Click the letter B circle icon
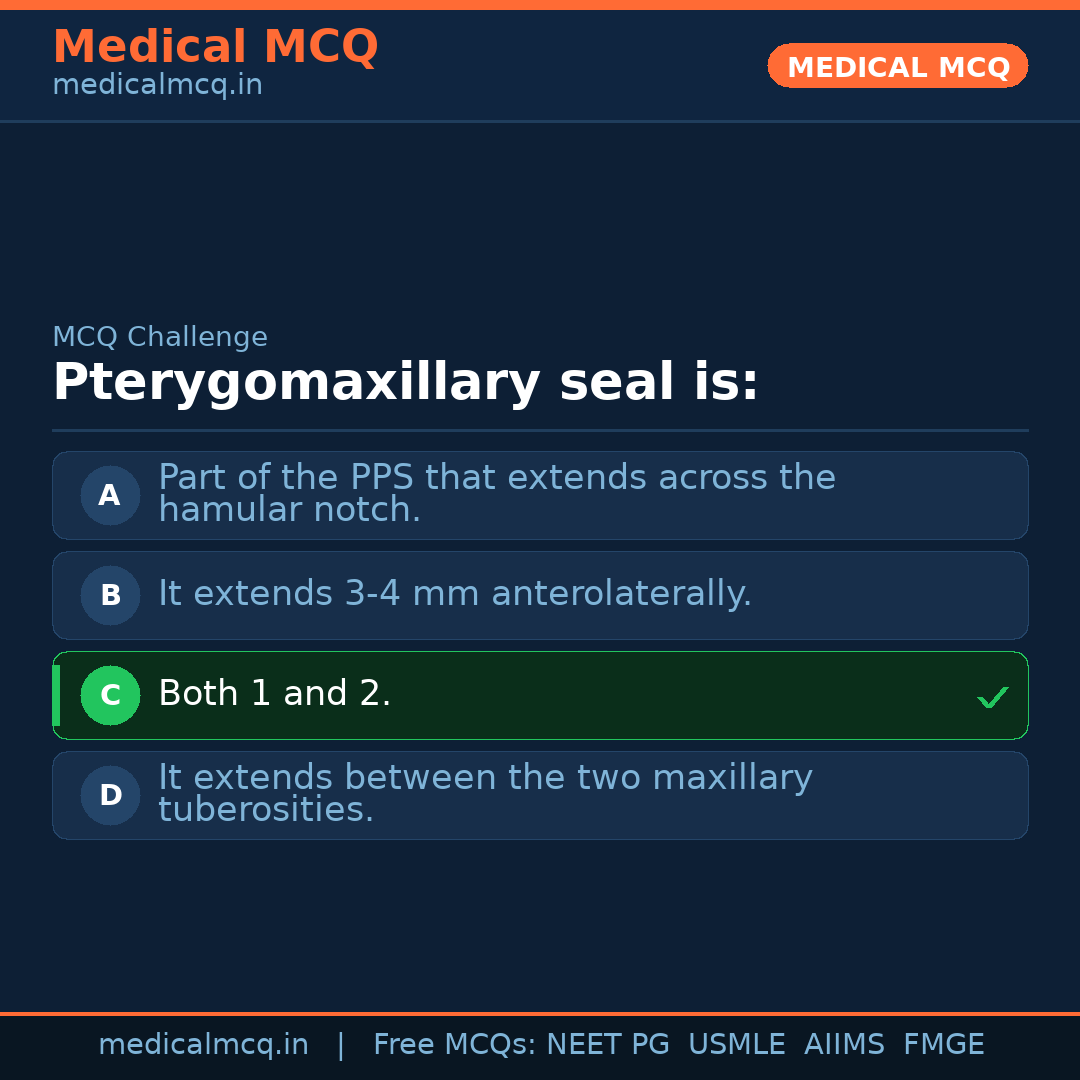Image resolution: width=1080 pixels, height=1080 pixels. pyautogui.click(x=110, y=595)
